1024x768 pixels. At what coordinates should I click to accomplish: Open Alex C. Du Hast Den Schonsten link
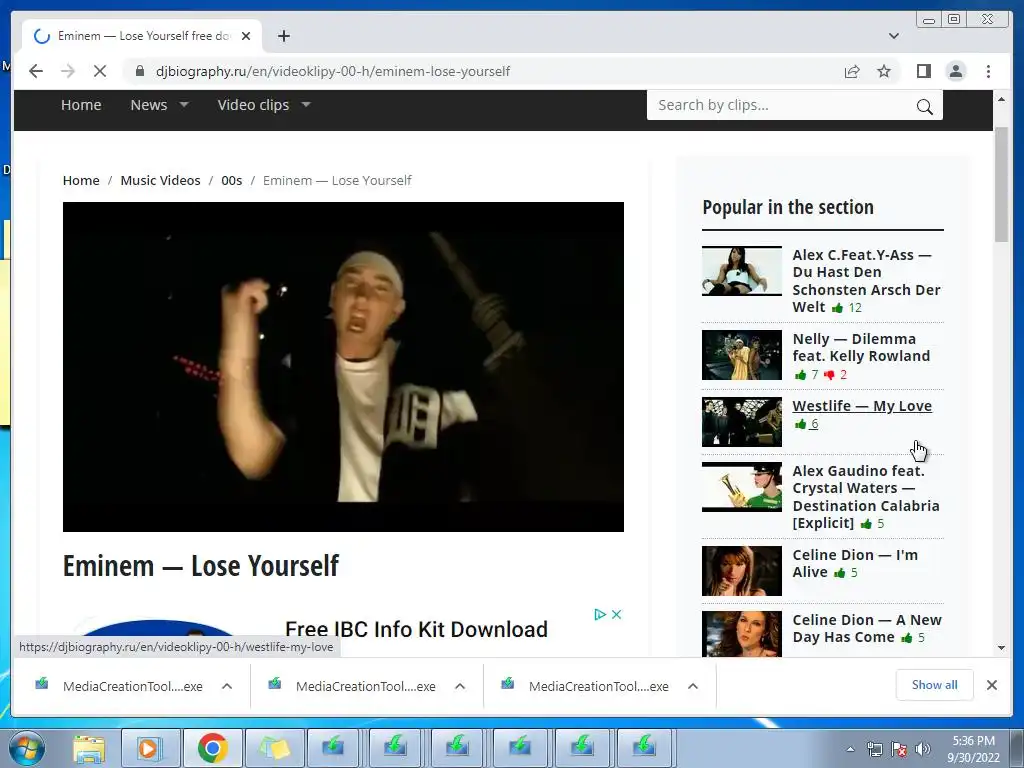tap(866, 280)
